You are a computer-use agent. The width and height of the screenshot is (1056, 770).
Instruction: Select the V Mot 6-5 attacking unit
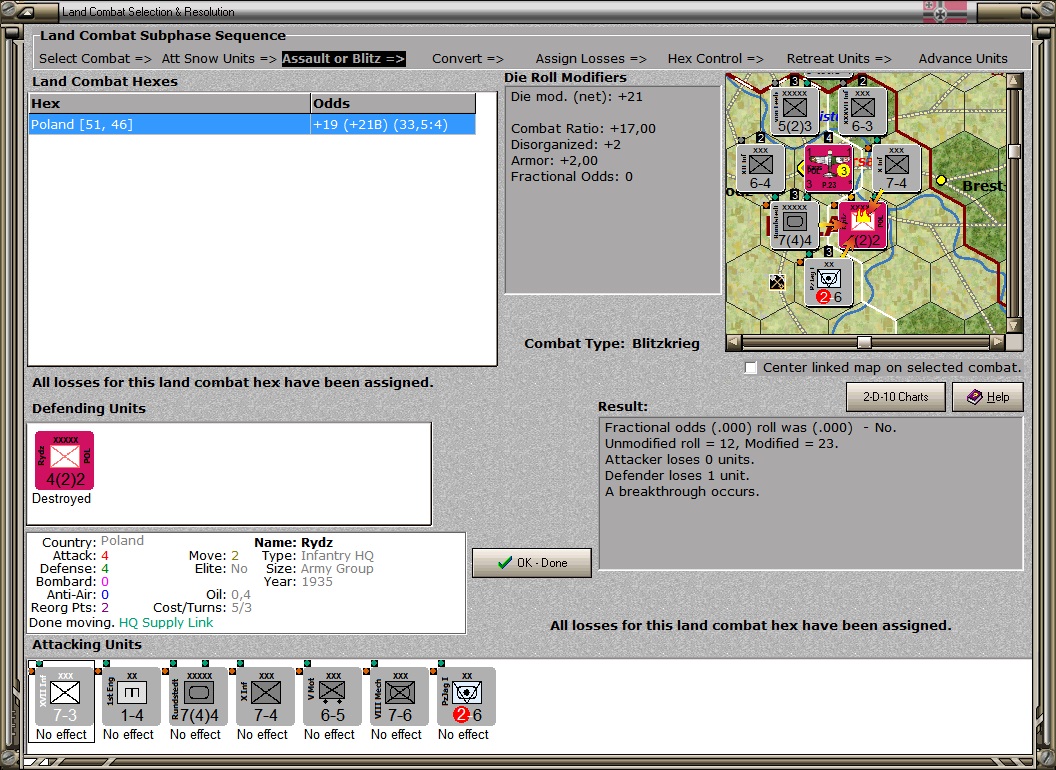coord(333,697)
